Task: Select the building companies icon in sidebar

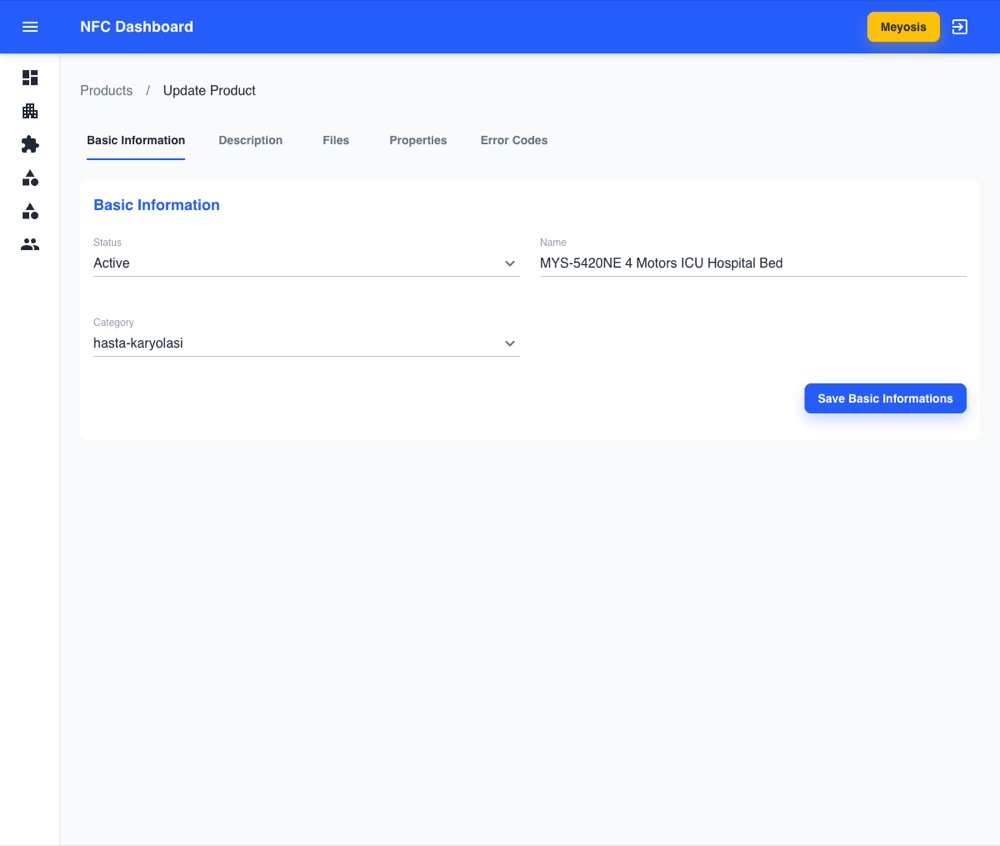Action: tap(30, 111)
